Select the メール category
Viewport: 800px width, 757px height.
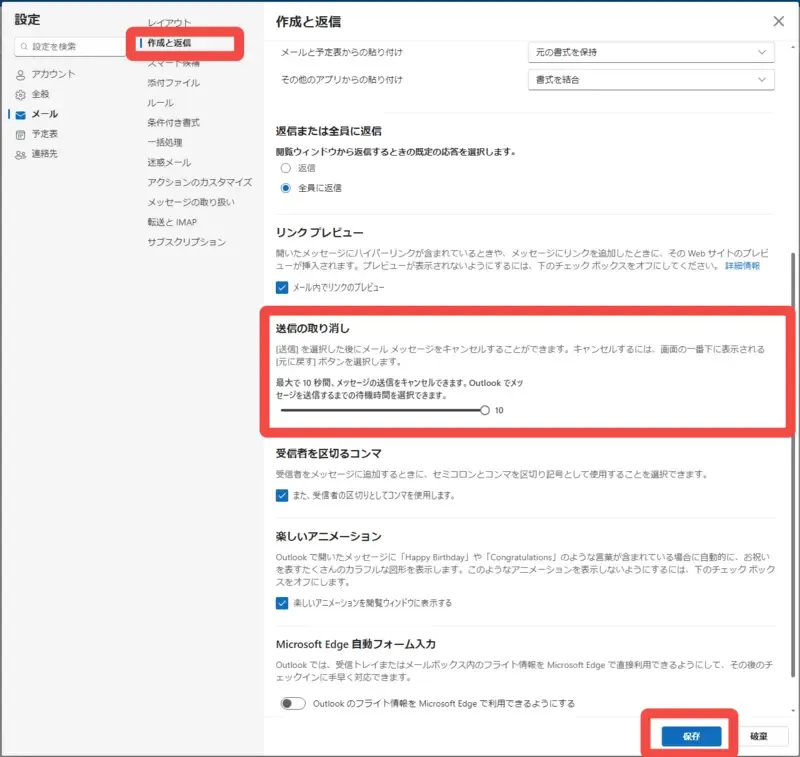click(45, 114)
